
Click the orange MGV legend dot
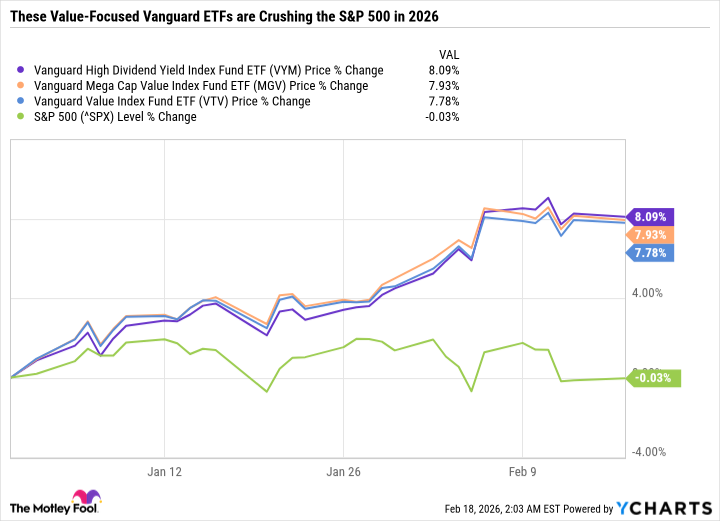pyautogui.click(x=23, y=86)
